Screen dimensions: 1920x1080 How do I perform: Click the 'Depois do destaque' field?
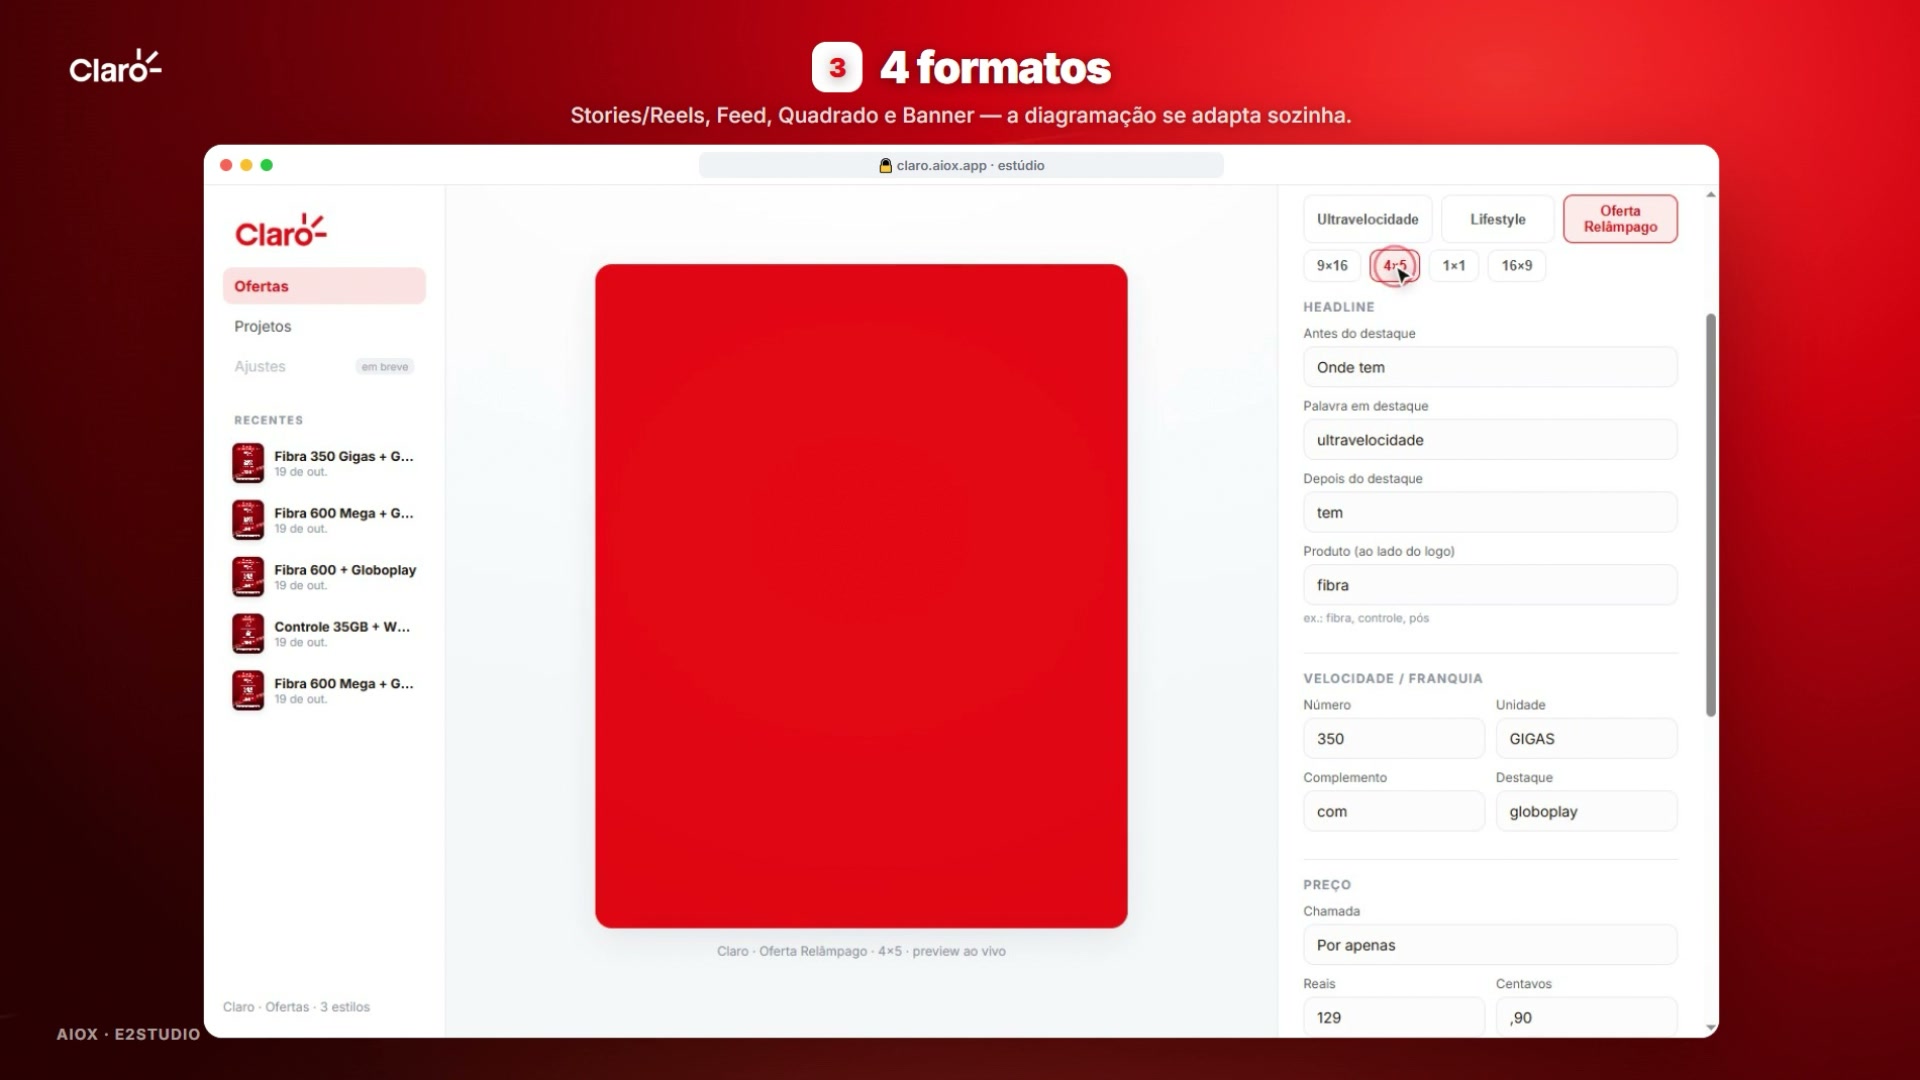[x=1490, y=512]
